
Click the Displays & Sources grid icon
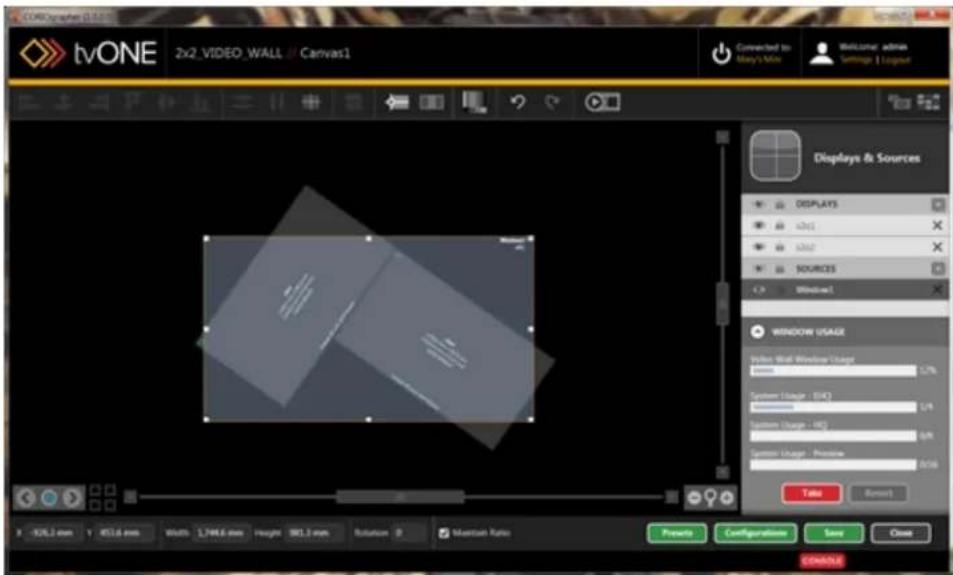775,156
